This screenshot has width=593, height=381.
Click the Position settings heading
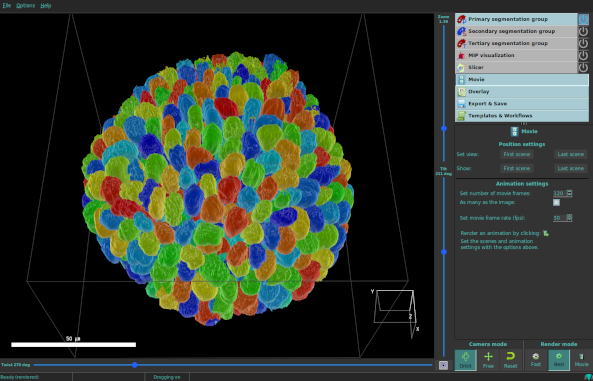(x=522, y=144)
